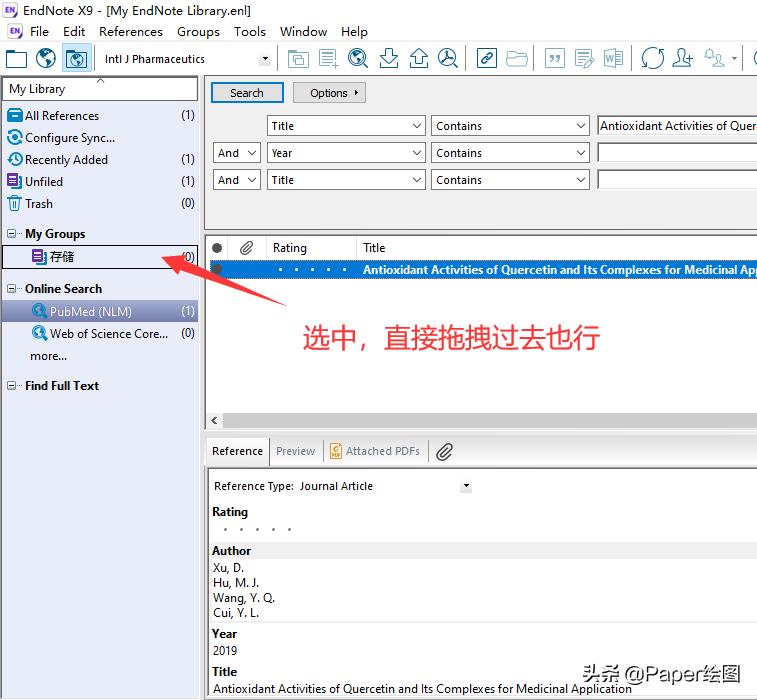Open the Options button menu
757x700 pixels.
329,93
